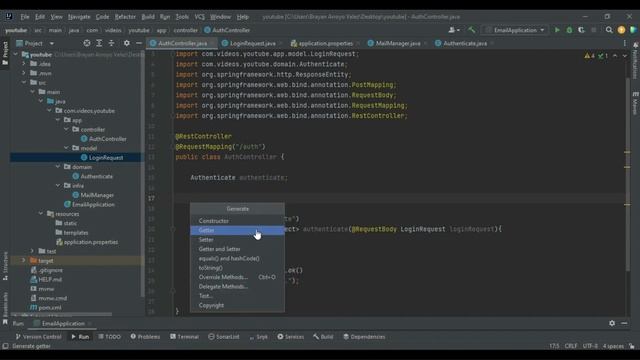This screenshot has width=640, height=360.
Task: Open Services tool window
Action: [x=290, y=337]
